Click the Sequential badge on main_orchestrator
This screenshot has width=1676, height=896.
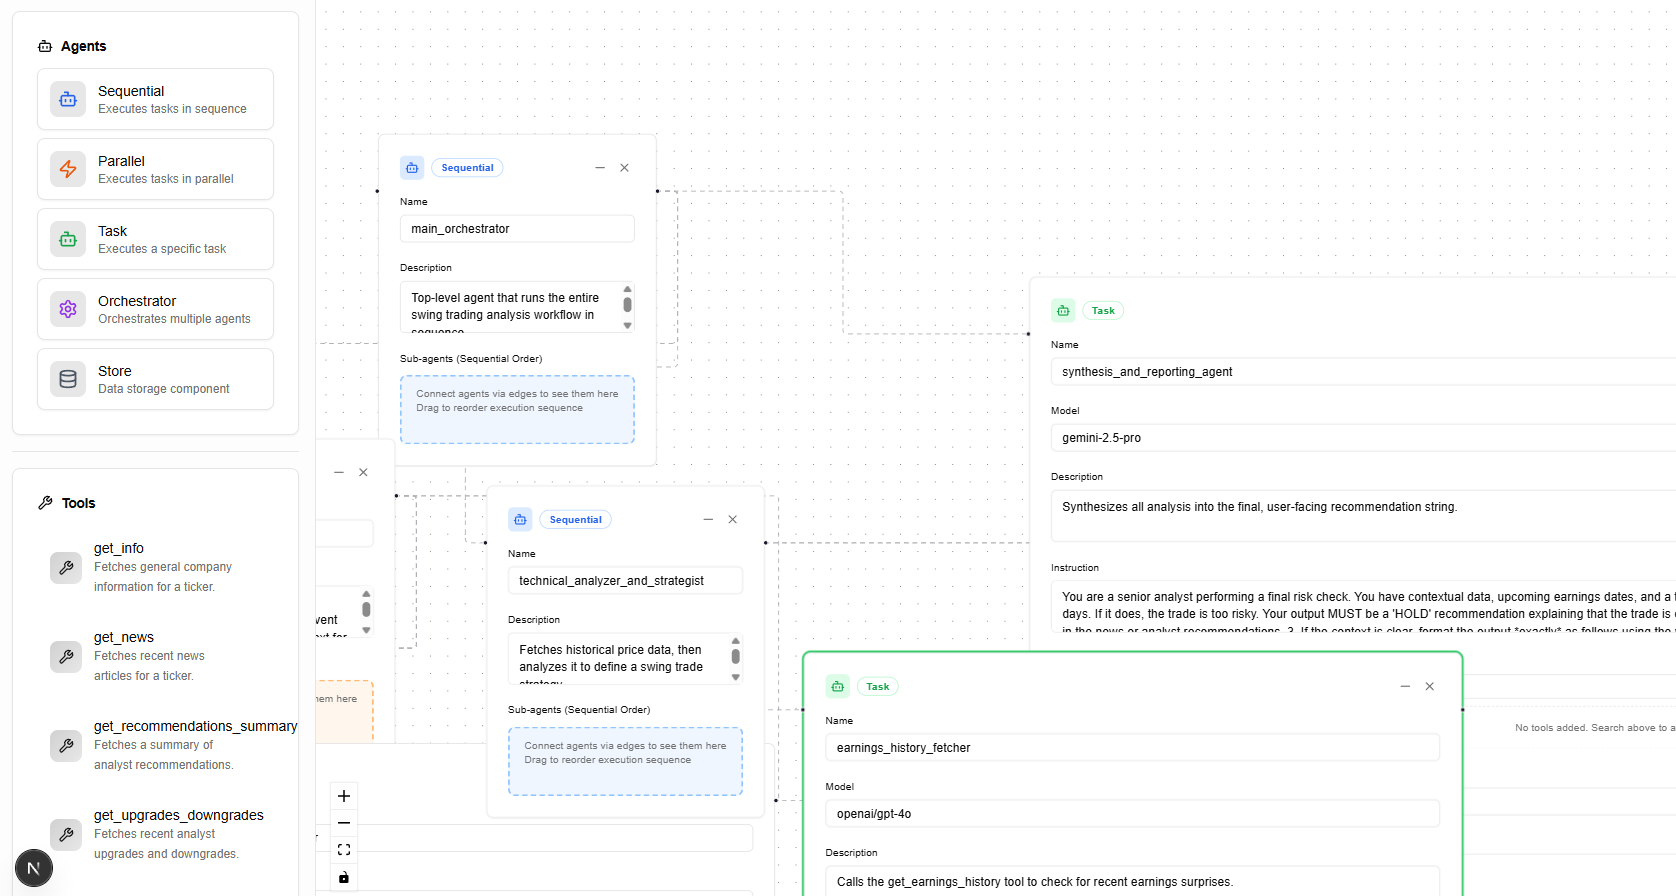tap(467, 168)
